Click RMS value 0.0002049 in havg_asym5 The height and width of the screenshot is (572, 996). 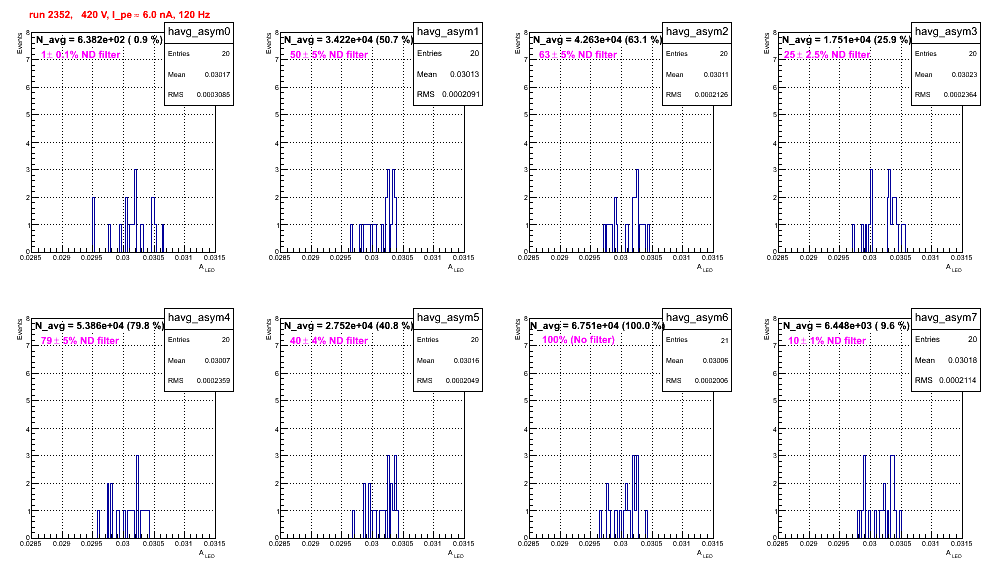coord(462,380)
